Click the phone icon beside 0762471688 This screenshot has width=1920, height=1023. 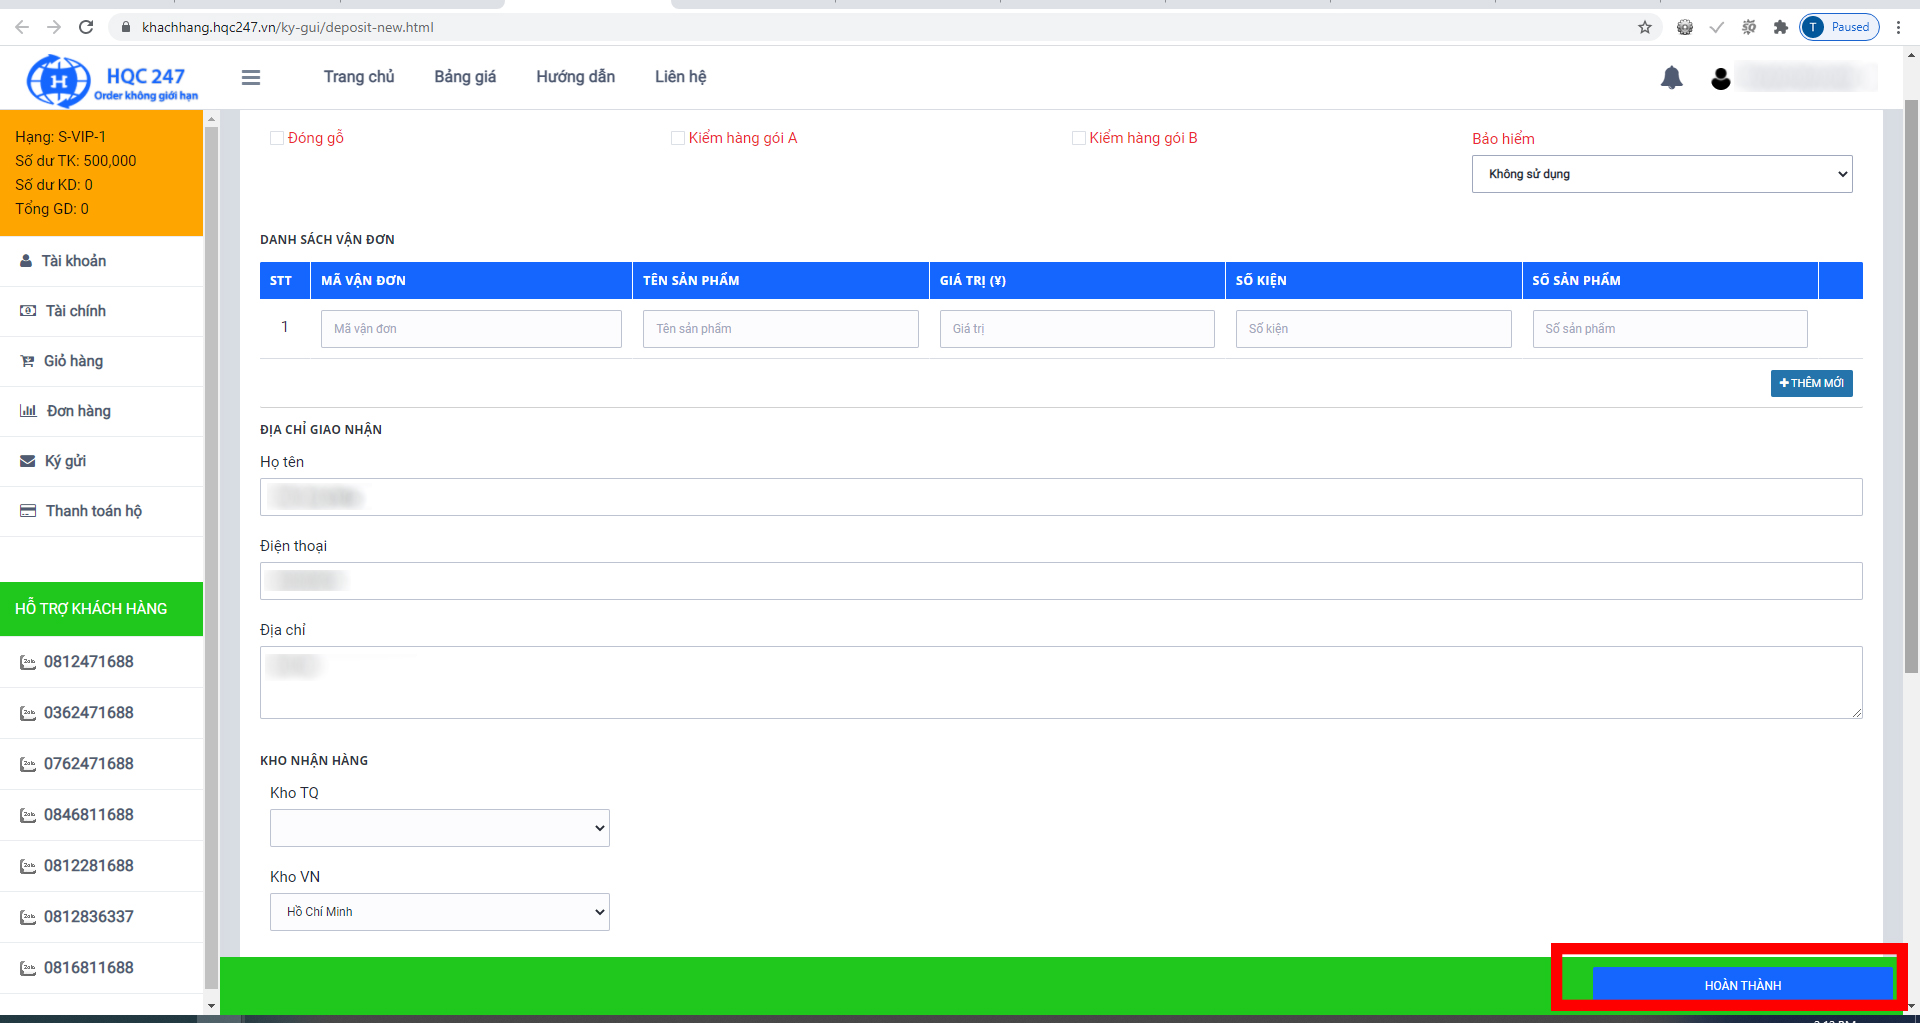point(28,764)
